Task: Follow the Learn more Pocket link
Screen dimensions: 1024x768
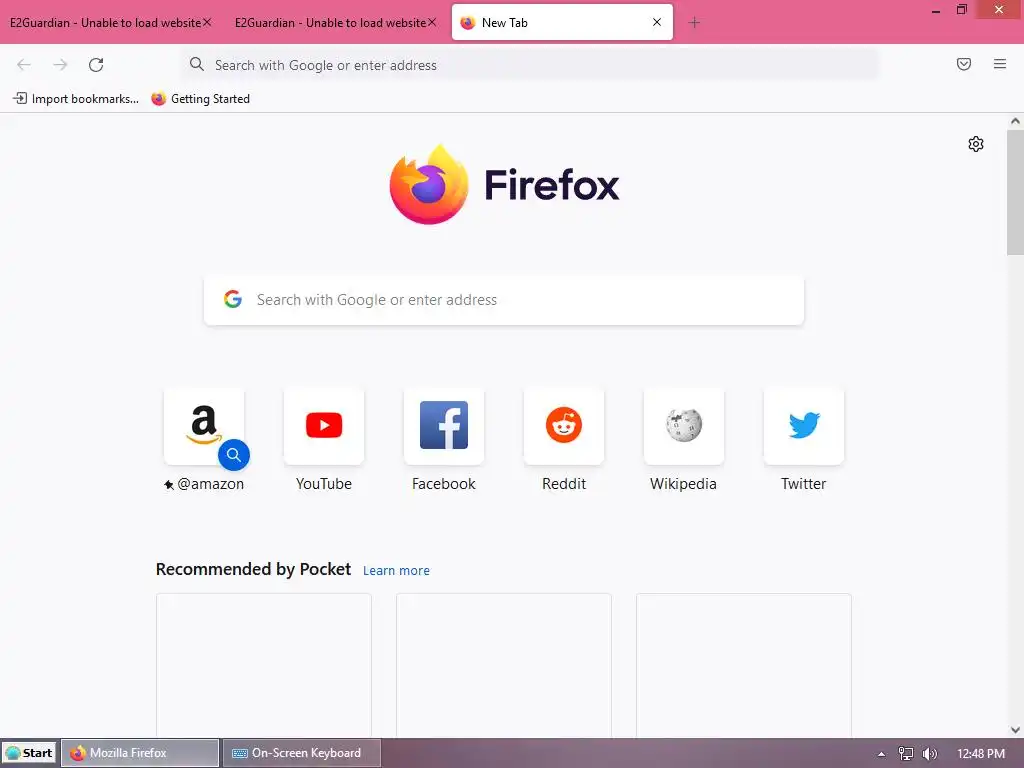Action: (x=396, y=571)
